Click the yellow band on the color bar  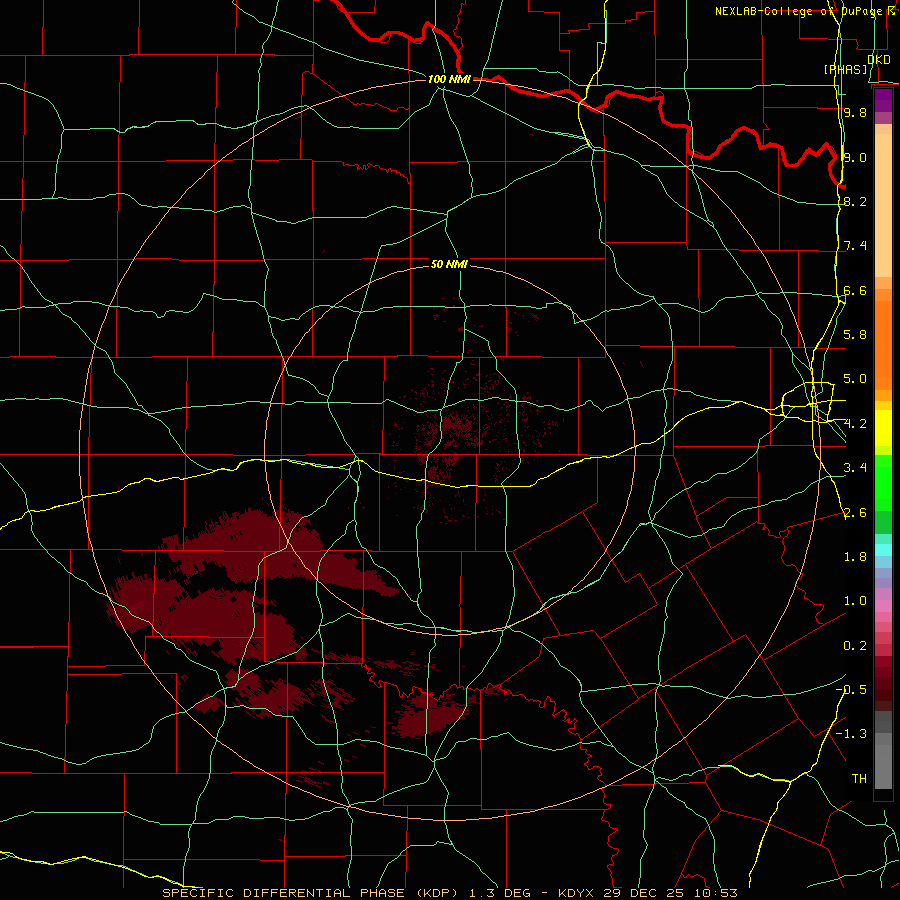[x=883, y=428]
